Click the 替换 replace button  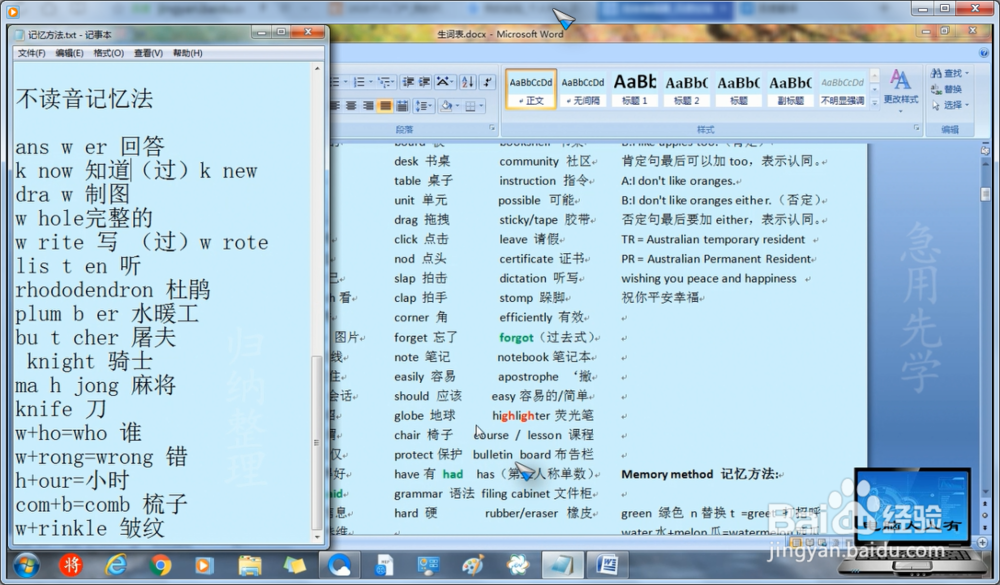[x=946, y=89]
